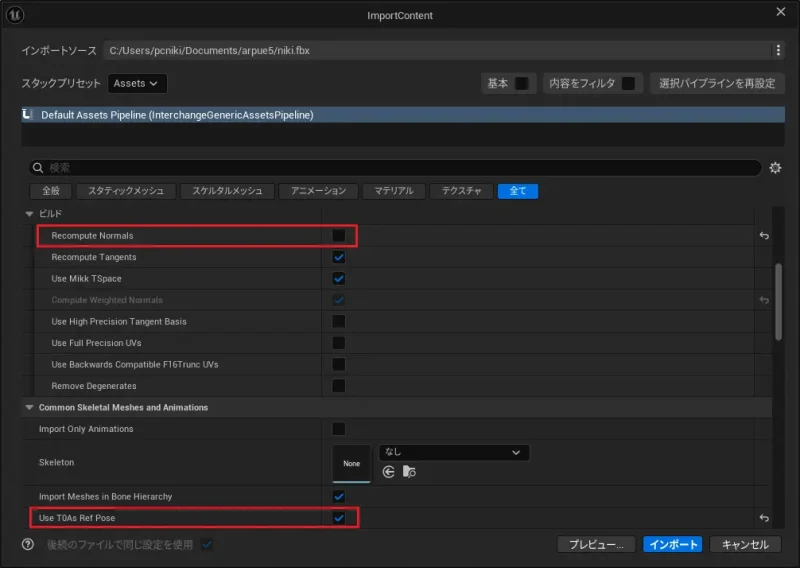Reset Compute Weighted Normals to default
800x568 pixels.
764,300
